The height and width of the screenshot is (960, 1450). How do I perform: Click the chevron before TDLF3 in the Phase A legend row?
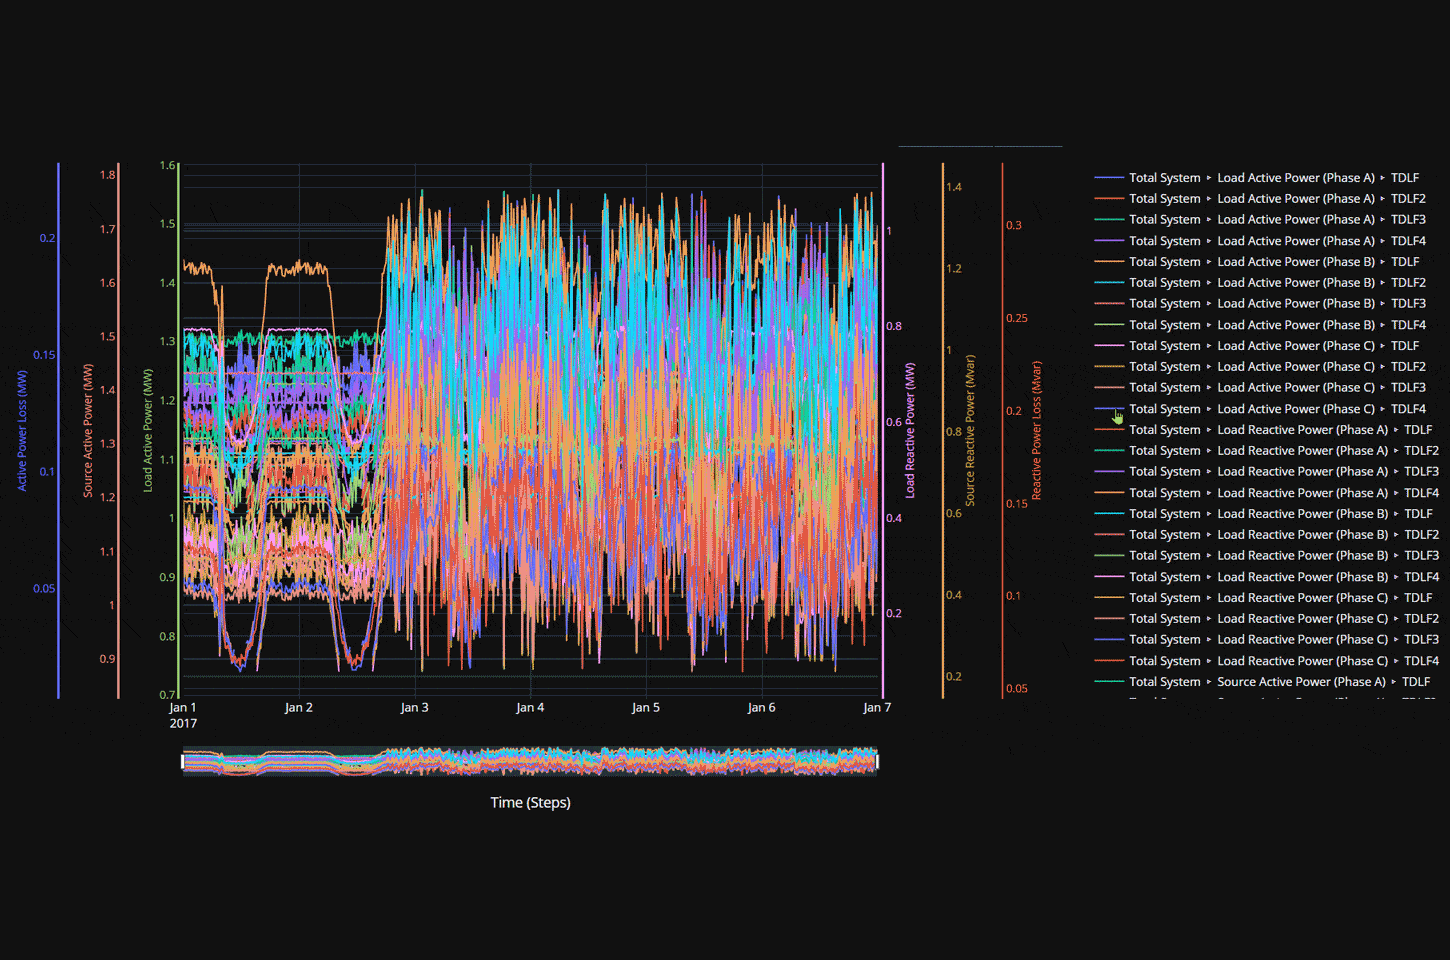pos(1383,219)
